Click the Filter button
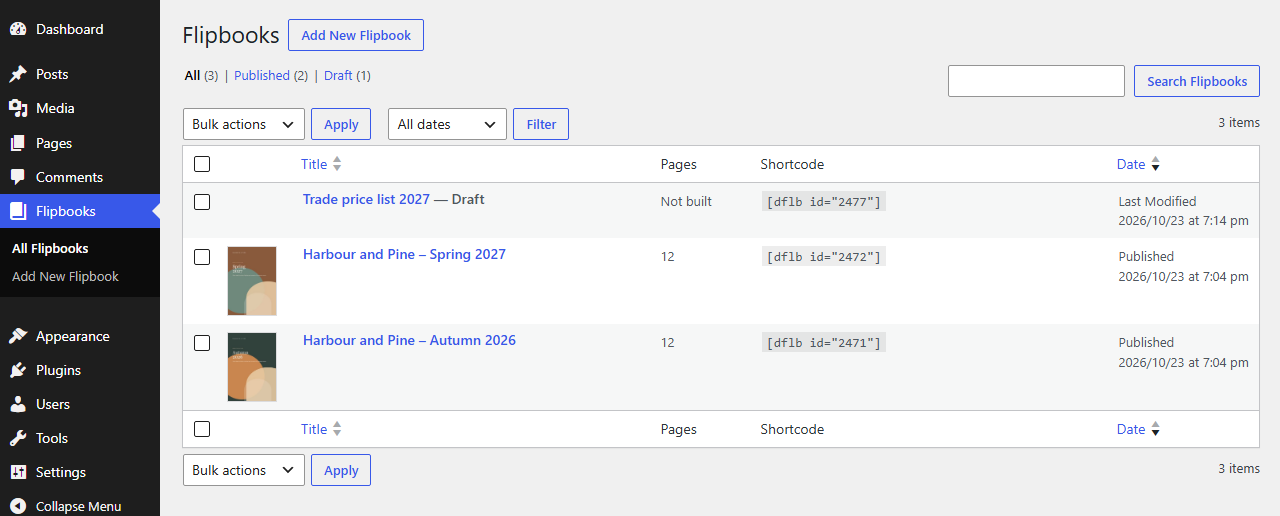1280x516 pixels. tap(541, 124)
